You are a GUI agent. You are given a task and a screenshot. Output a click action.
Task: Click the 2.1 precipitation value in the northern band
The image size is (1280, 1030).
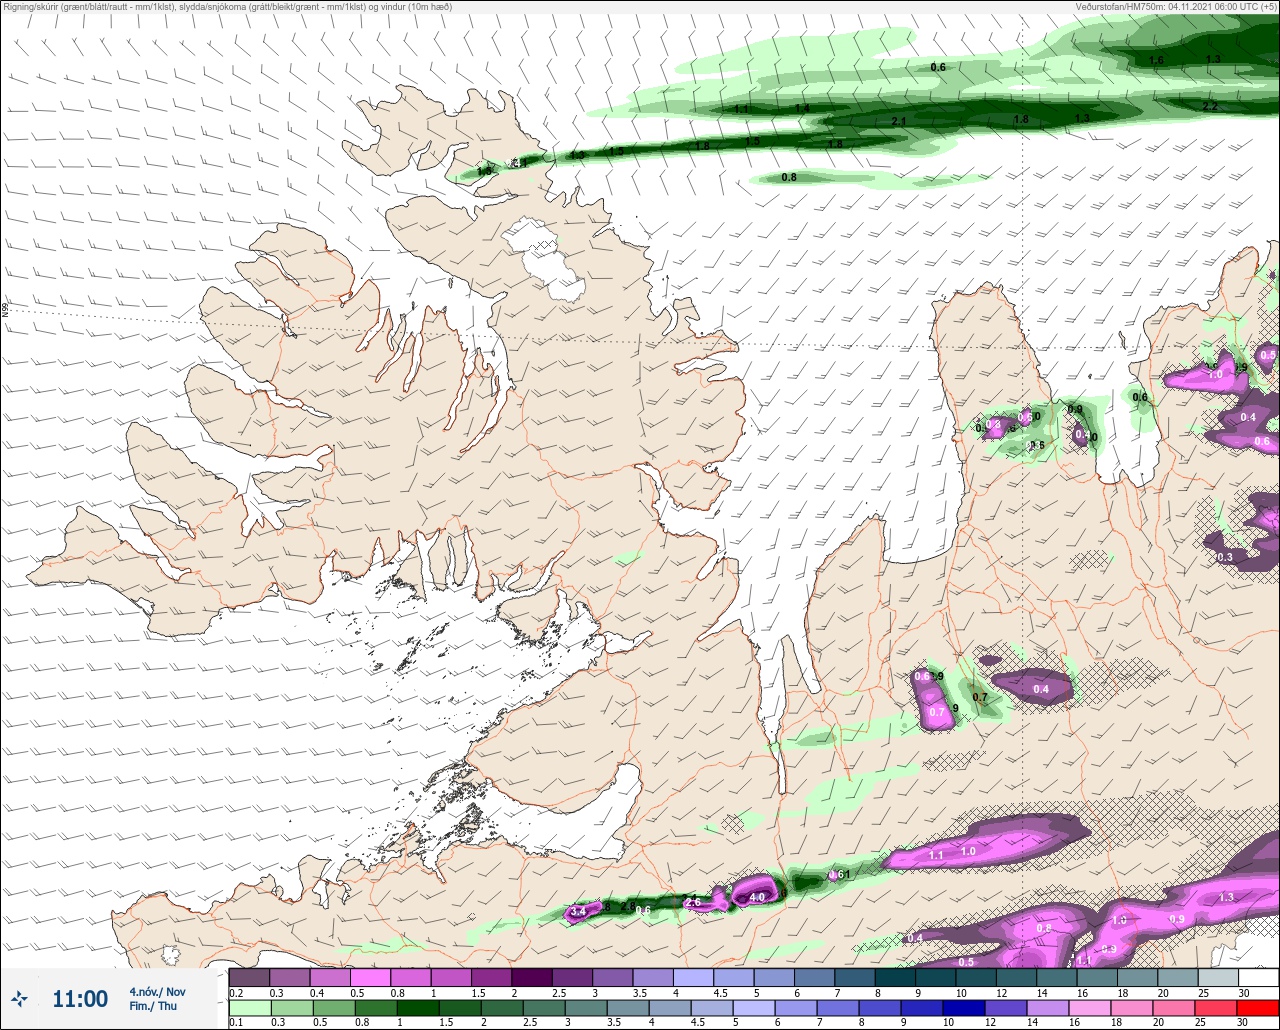point(898,121)
